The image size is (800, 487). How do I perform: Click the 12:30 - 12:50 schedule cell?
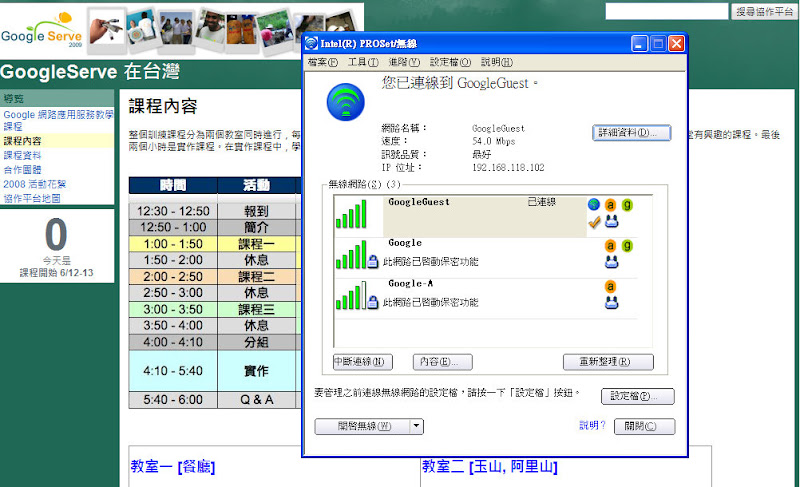(x=173, y=211)
